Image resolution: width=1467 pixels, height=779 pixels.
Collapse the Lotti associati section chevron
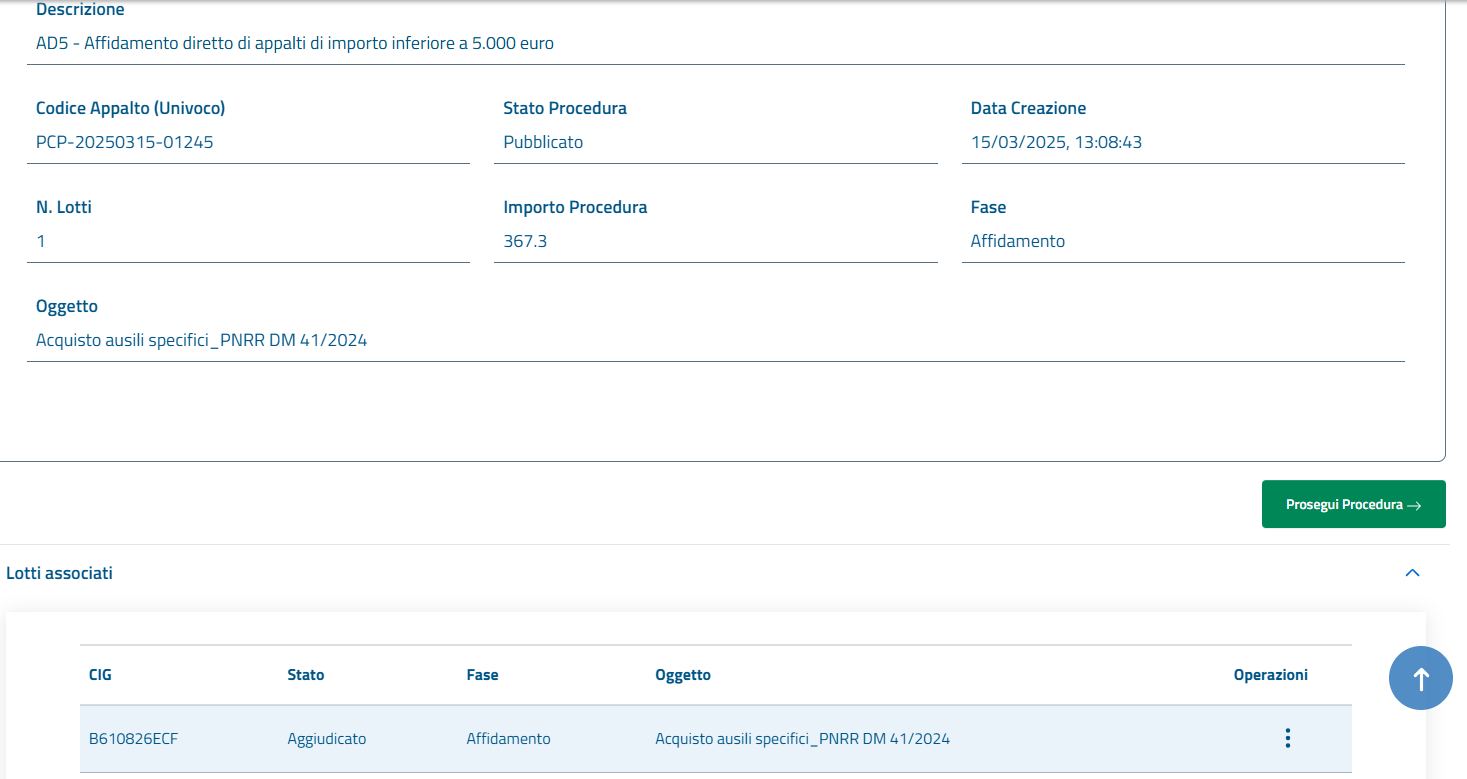tap(1412, 573)
